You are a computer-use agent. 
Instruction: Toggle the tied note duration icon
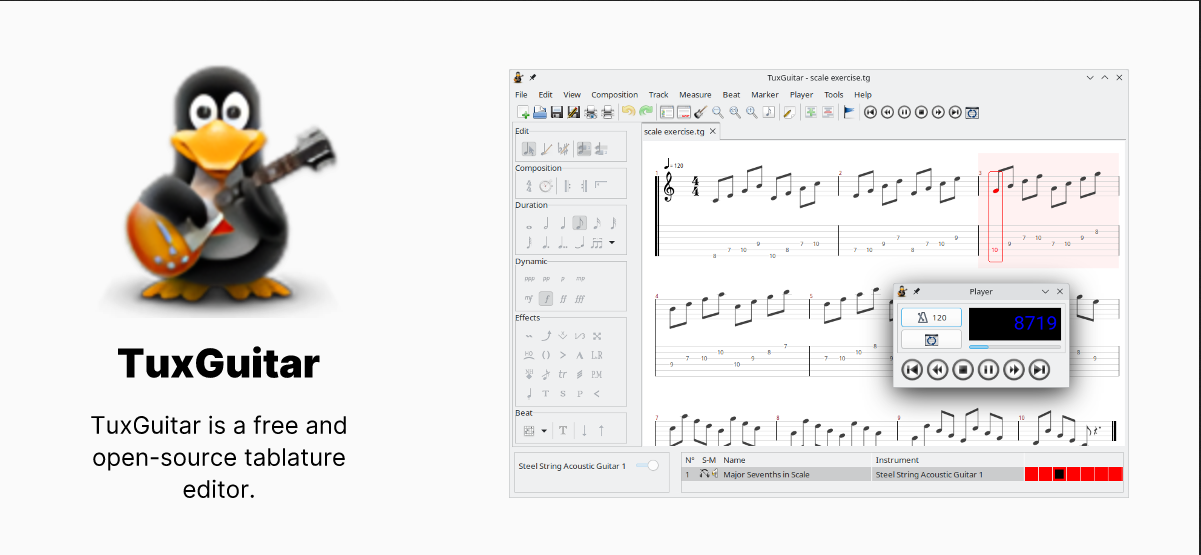579,243
